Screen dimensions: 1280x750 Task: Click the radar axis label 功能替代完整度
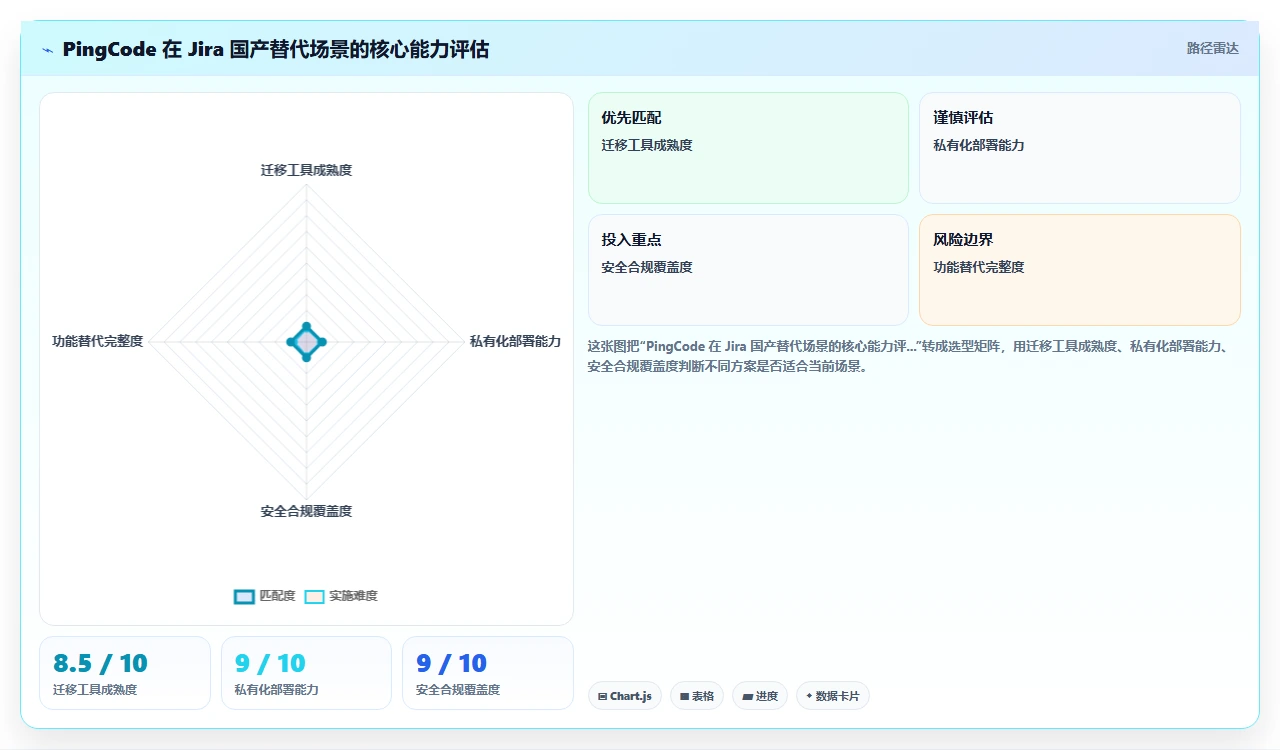(x=98, y=341)
